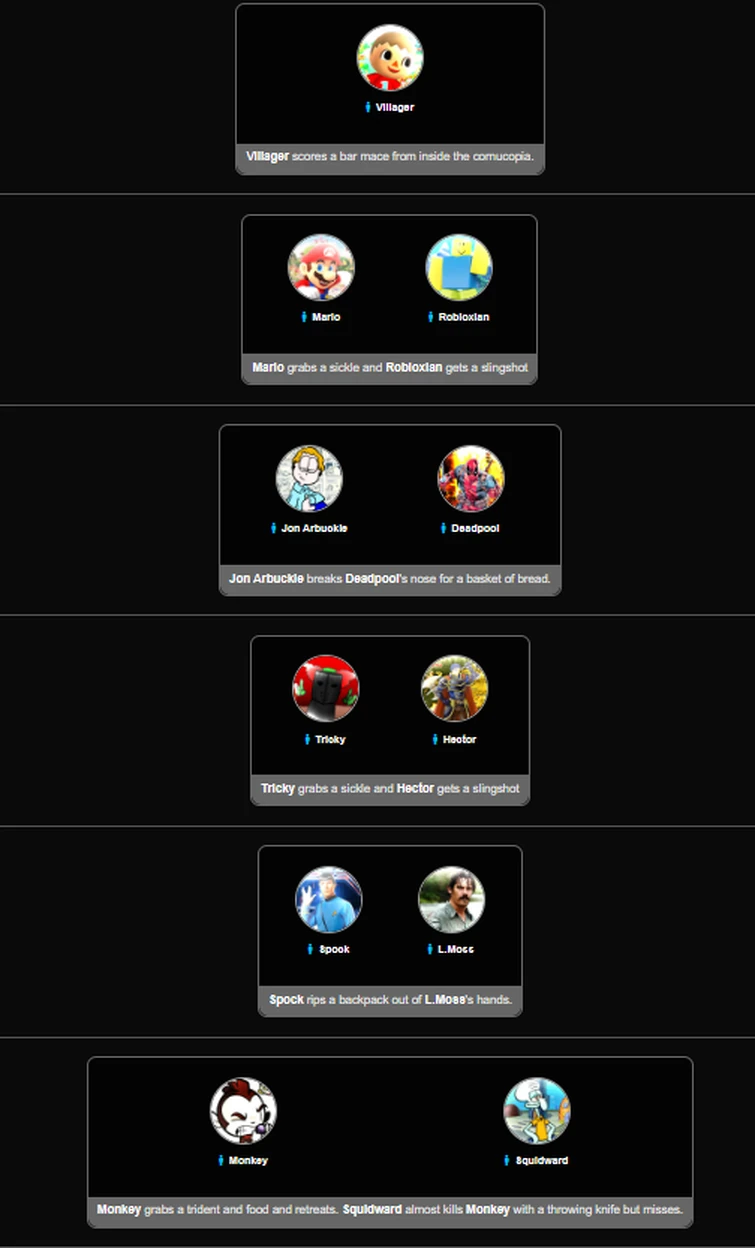Open Robloxian's avatar image
755x1248 pixels.
pyautogui.click(x=459, y=268)
